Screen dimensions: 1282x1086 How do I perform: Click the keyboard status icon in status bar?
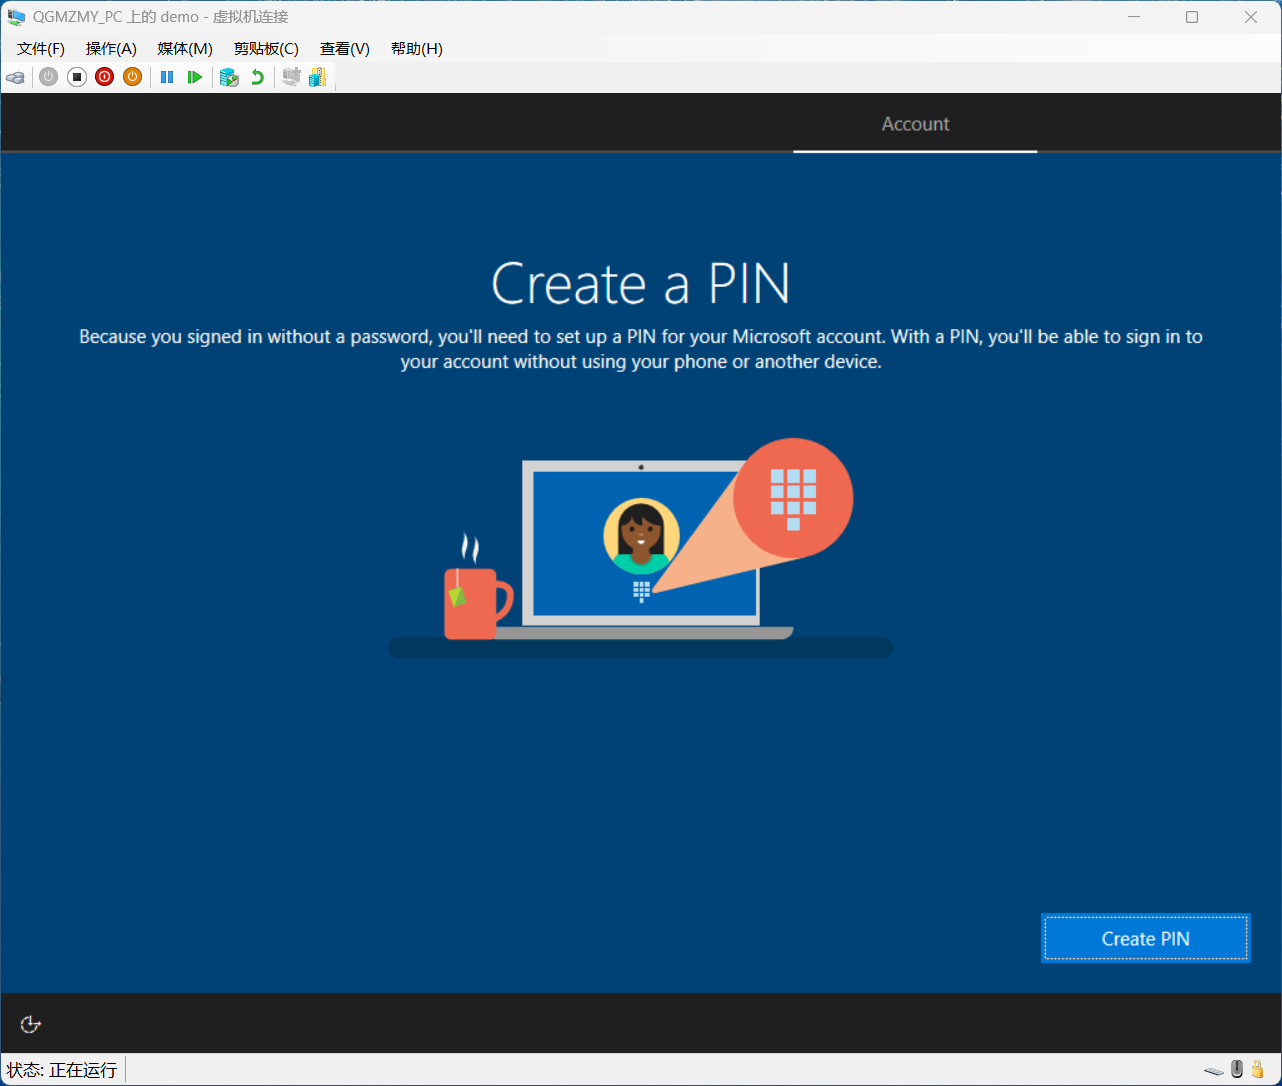click(1214, 1071)
